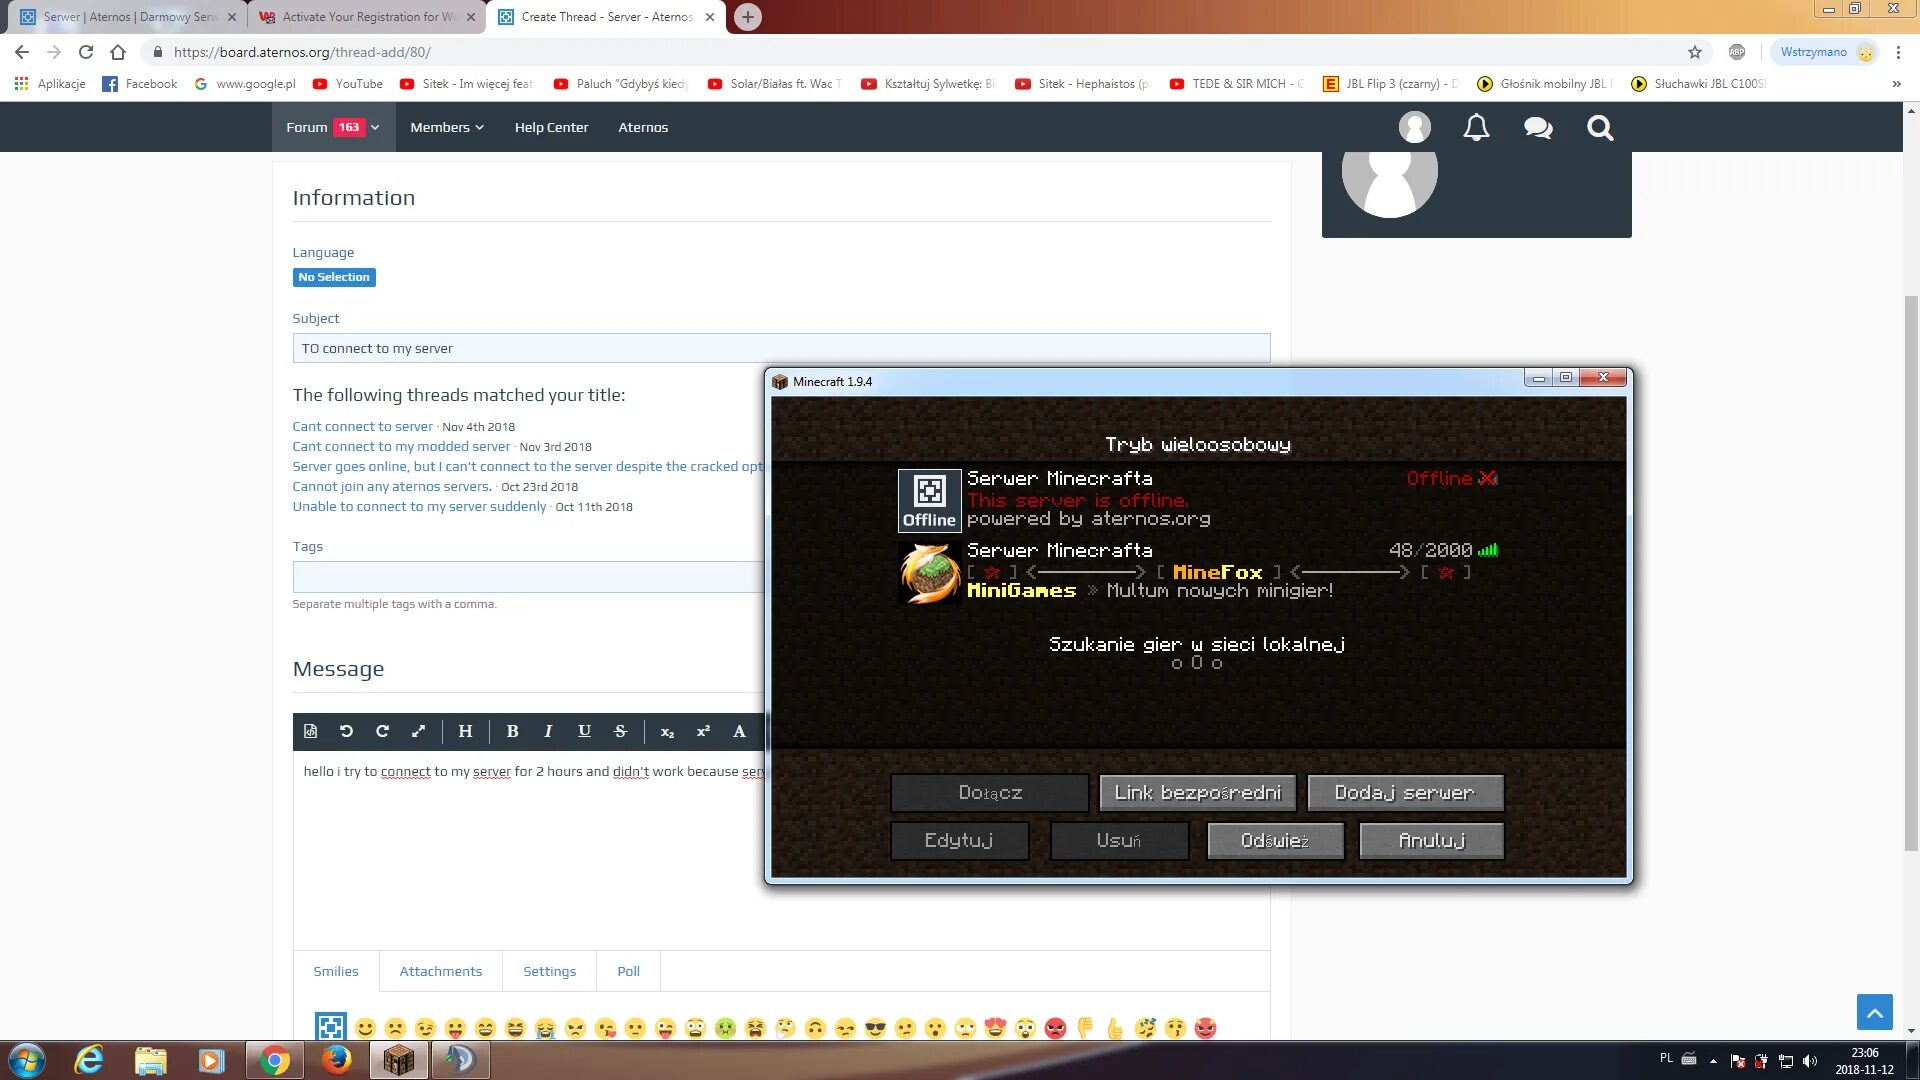The height and width of the screenshot is (1080, 1920).
Task: Open new browser tab
Action: [748, 17]
